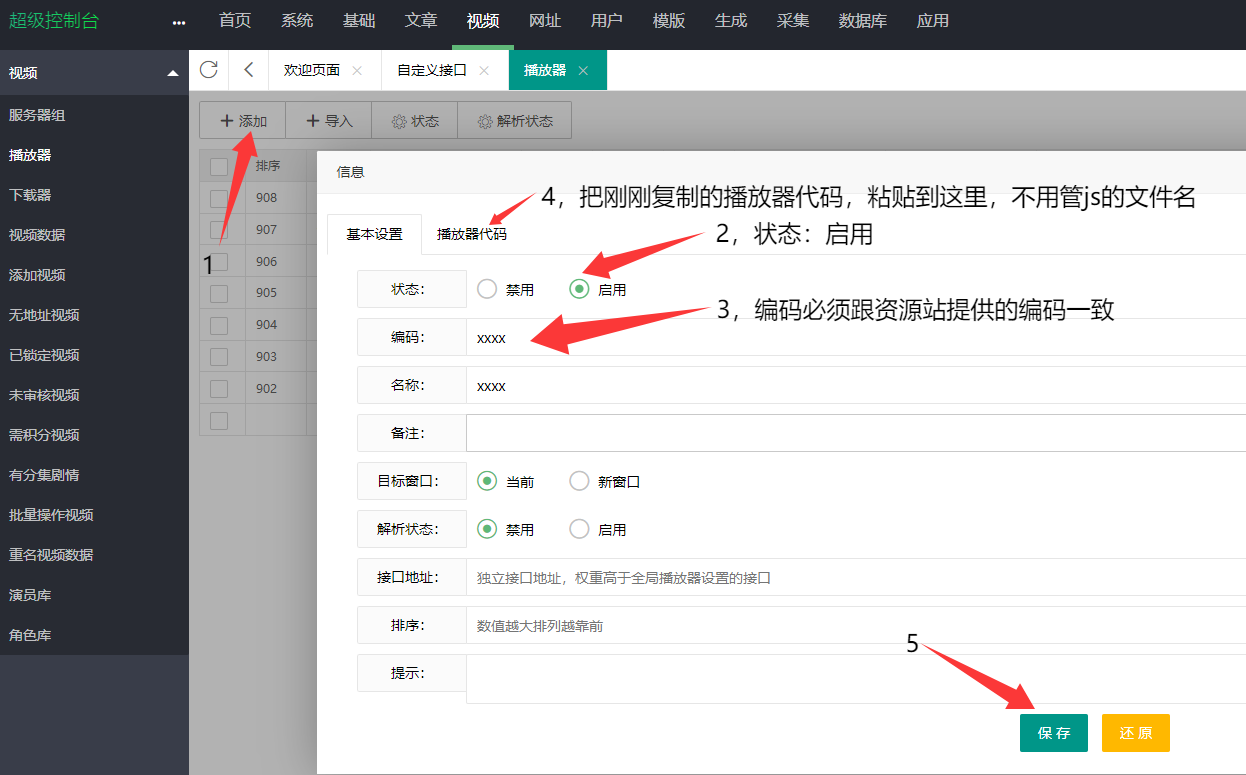Close the 欢迎页面 tab

pyautogui.click(x=357, y=71)
